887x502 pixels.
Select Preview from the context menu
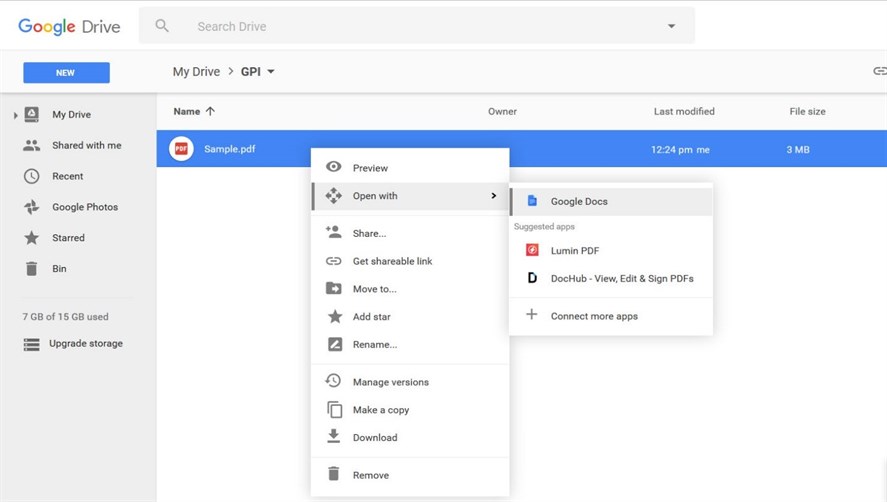pos(370,168)
